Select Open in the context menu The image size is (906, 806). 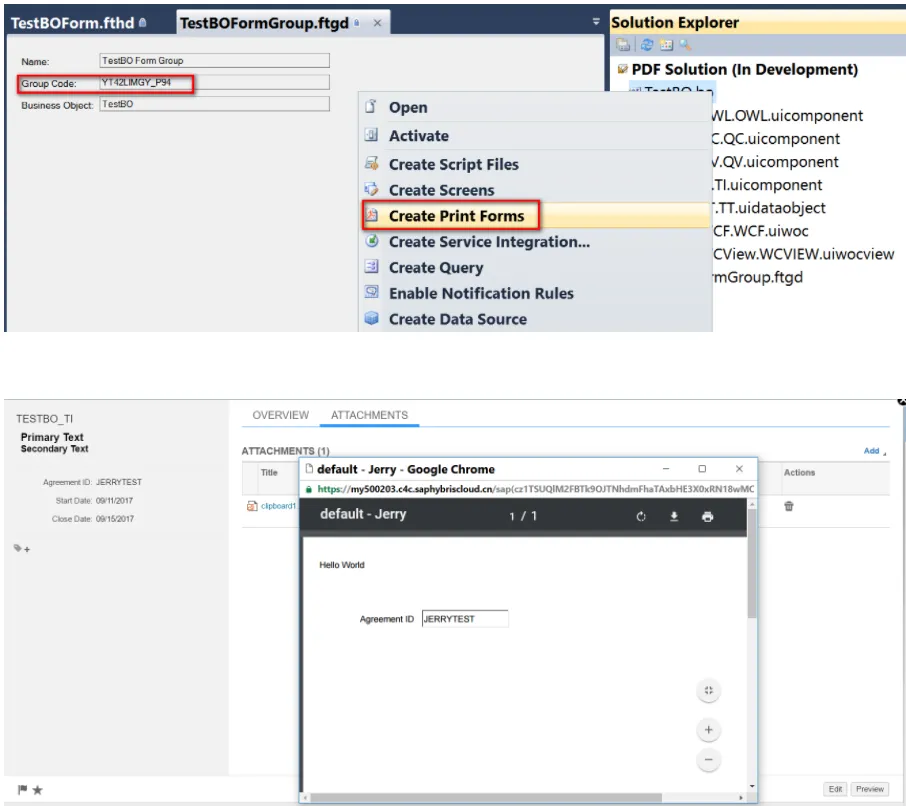point(408,107)
